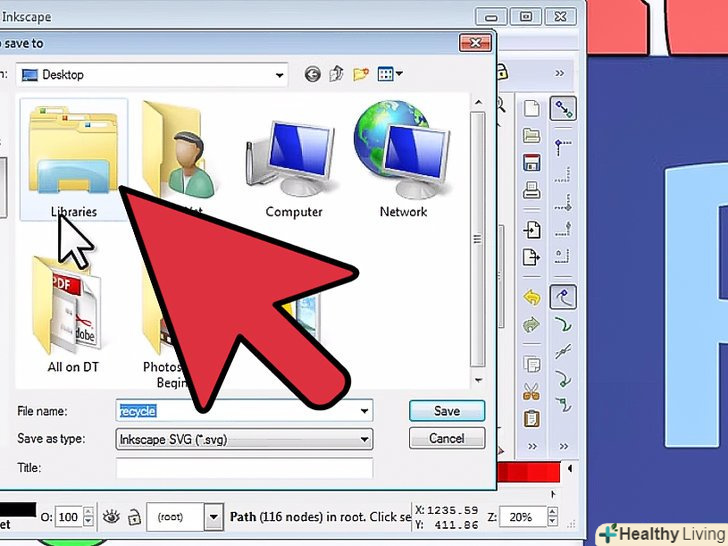This screenshot has height=546, width=728.
Task: Click the New document icon in Inkscape toolbar
Action: click(532, 109)
